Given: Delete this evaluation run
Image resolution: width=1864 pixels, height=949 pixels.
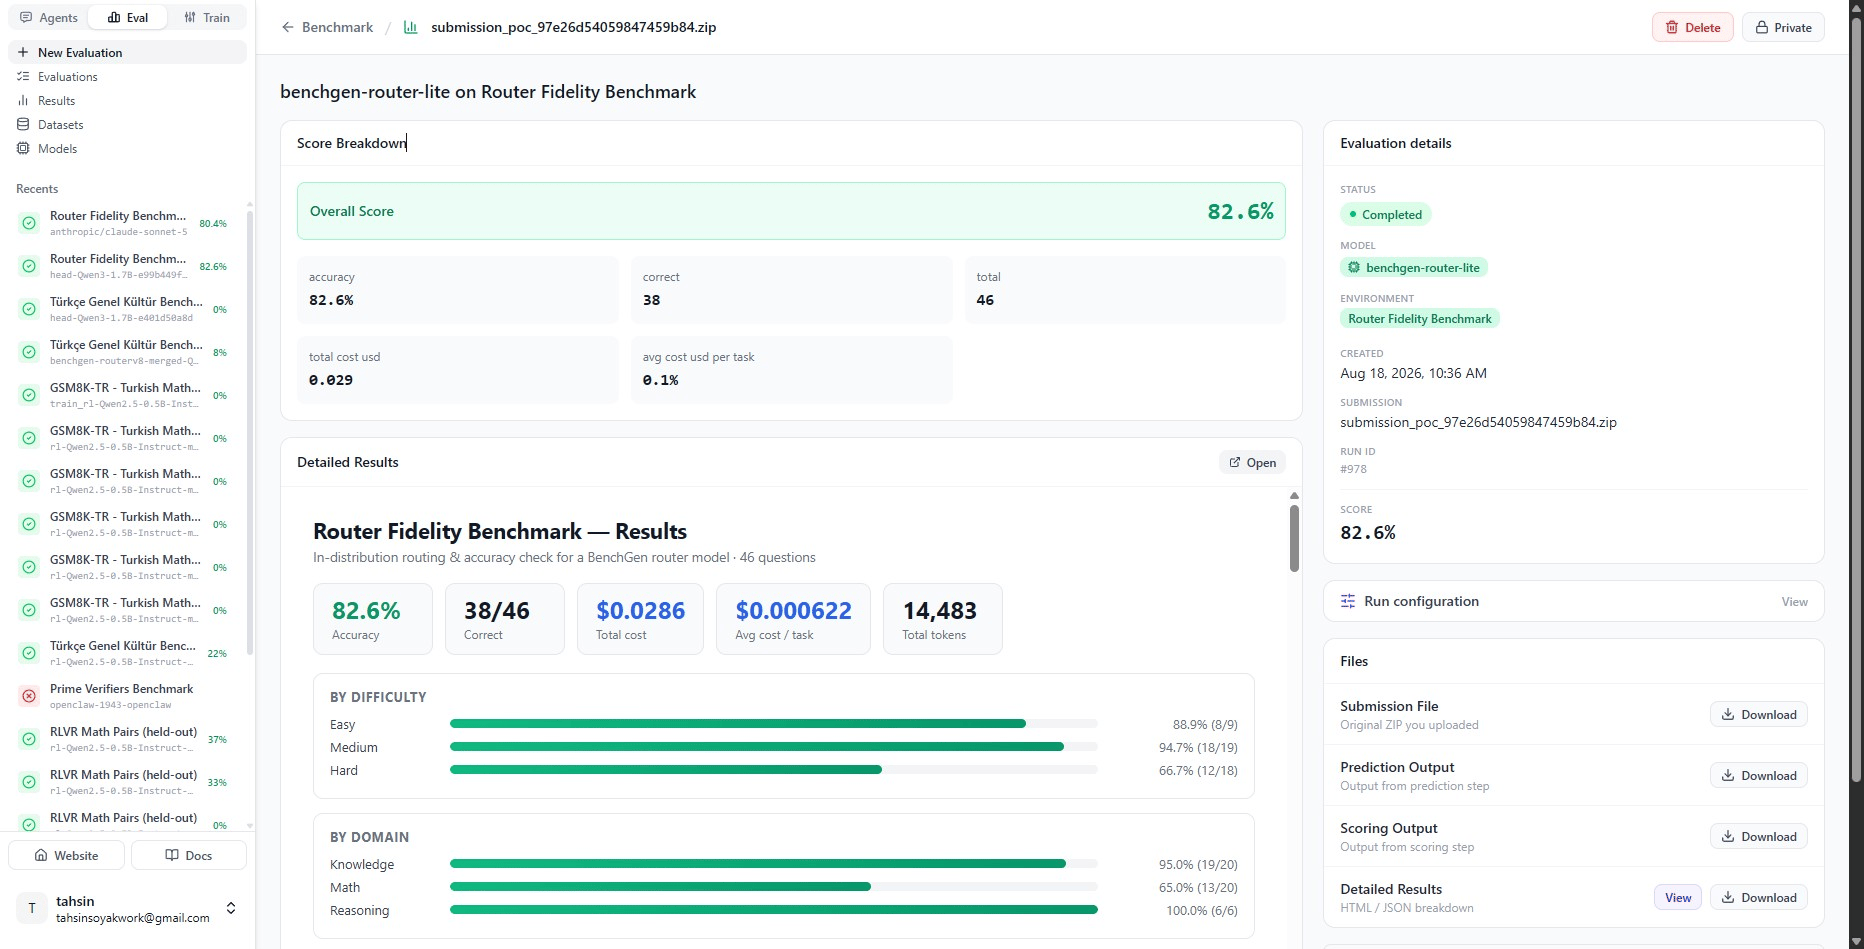Looking at the screenshot, I should [1693, 27].
